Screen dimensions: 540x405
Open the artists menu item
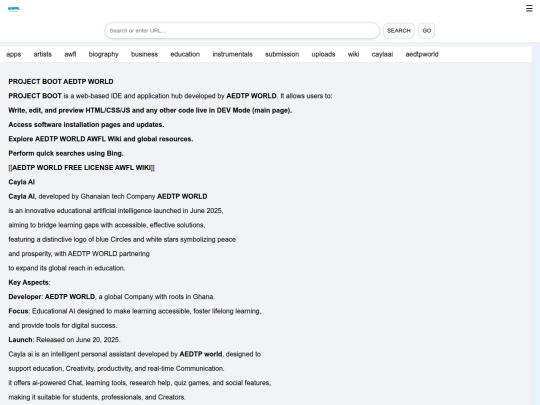coord(43,54)
